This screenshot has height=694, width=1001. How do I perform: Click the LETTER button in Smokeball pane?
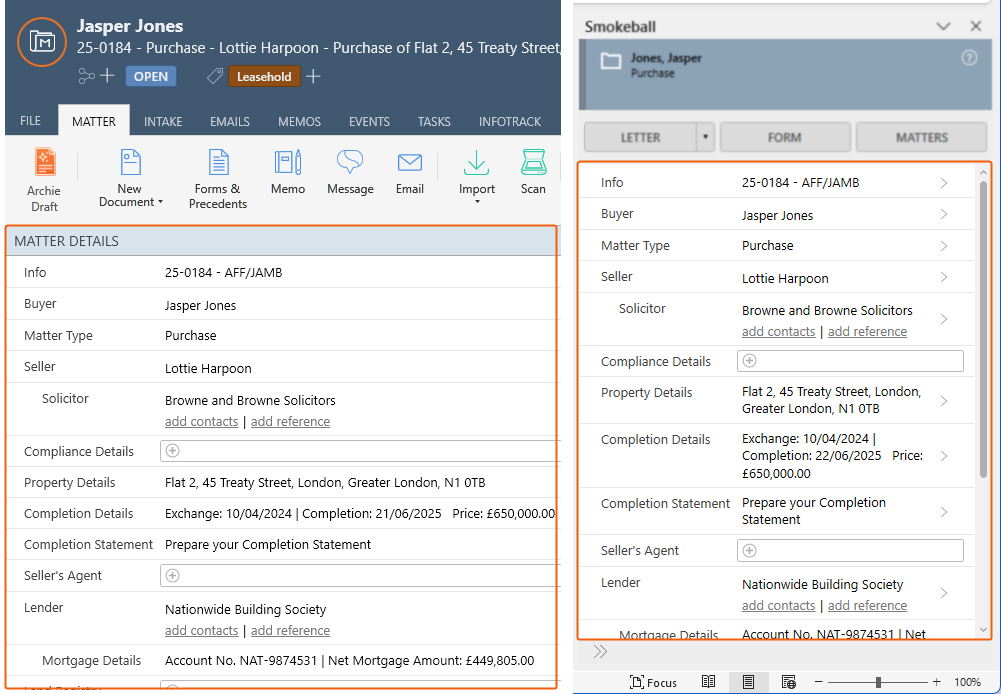(640, 137)
